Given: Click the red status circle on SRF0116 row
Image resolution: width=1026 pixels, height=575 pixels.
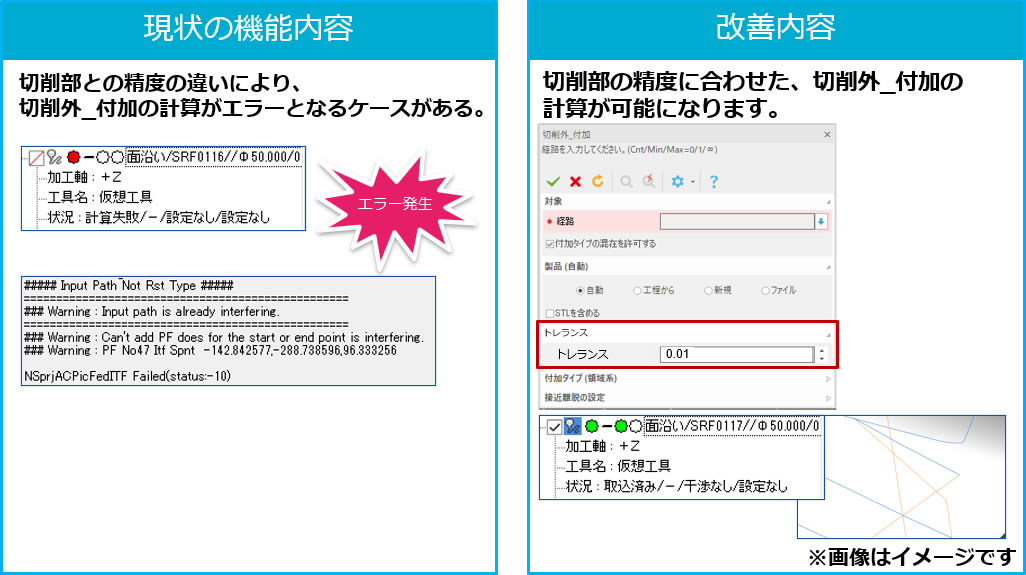Looking at the screenshot, I should click(73, 157).
